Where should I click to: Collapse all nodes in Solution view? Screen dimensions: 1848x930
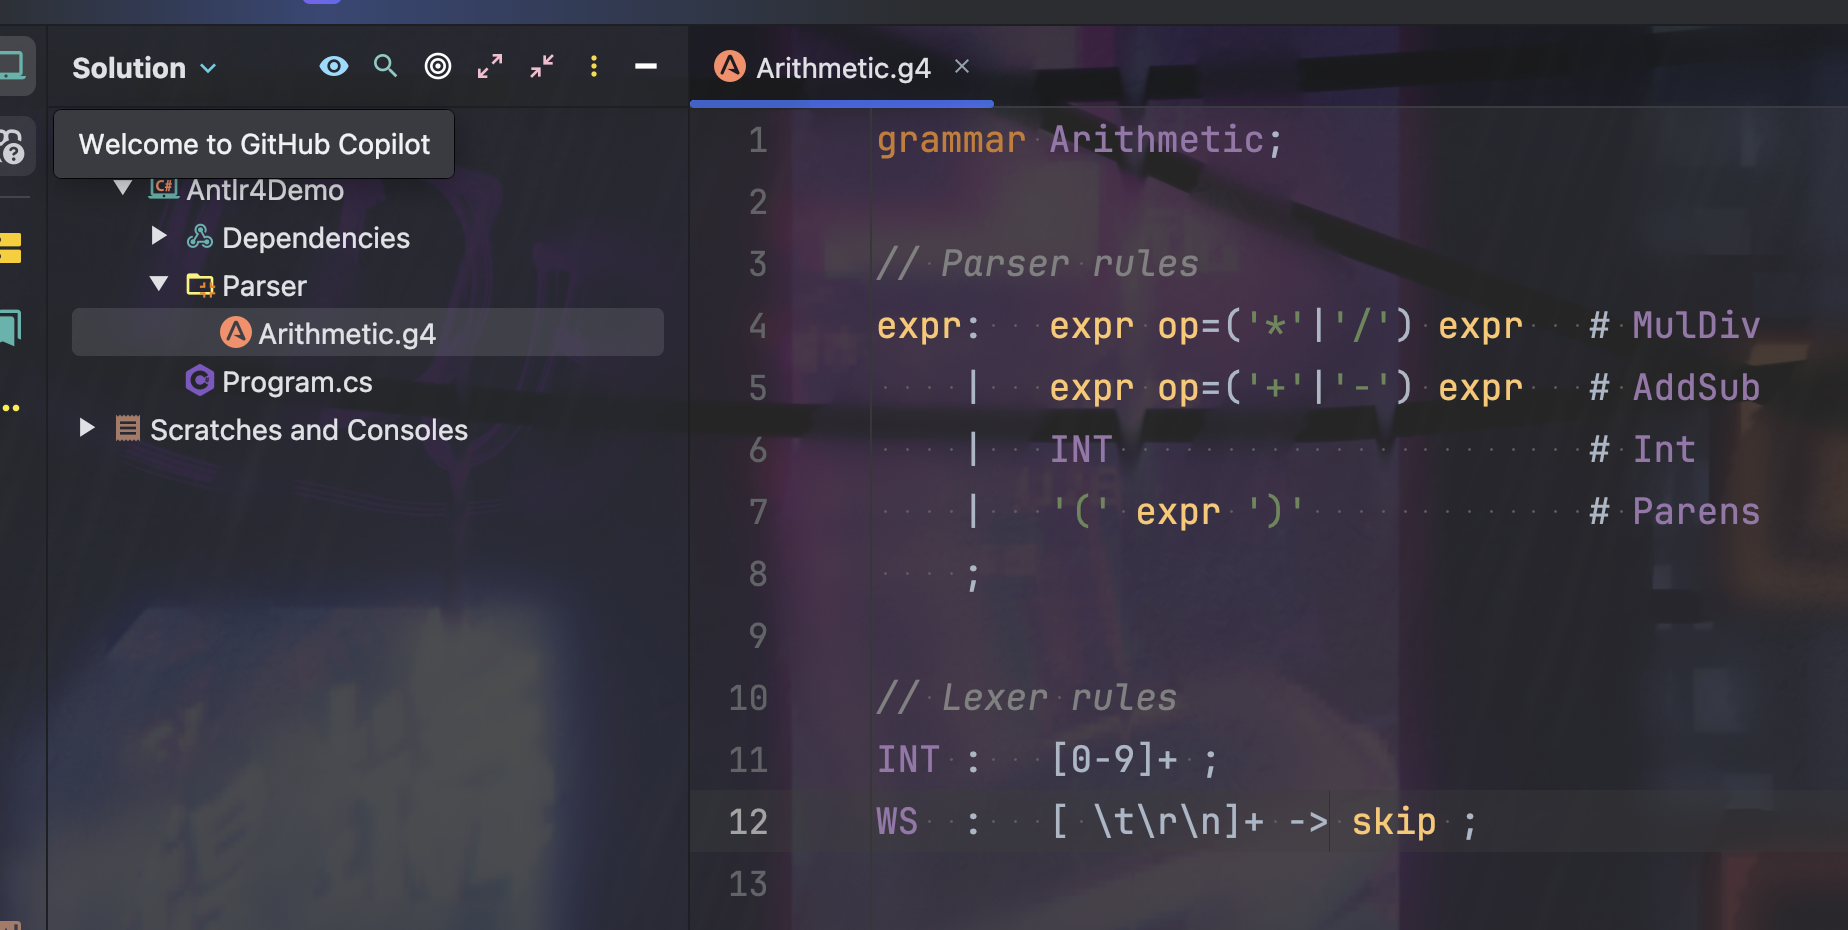tap(541, 66)
